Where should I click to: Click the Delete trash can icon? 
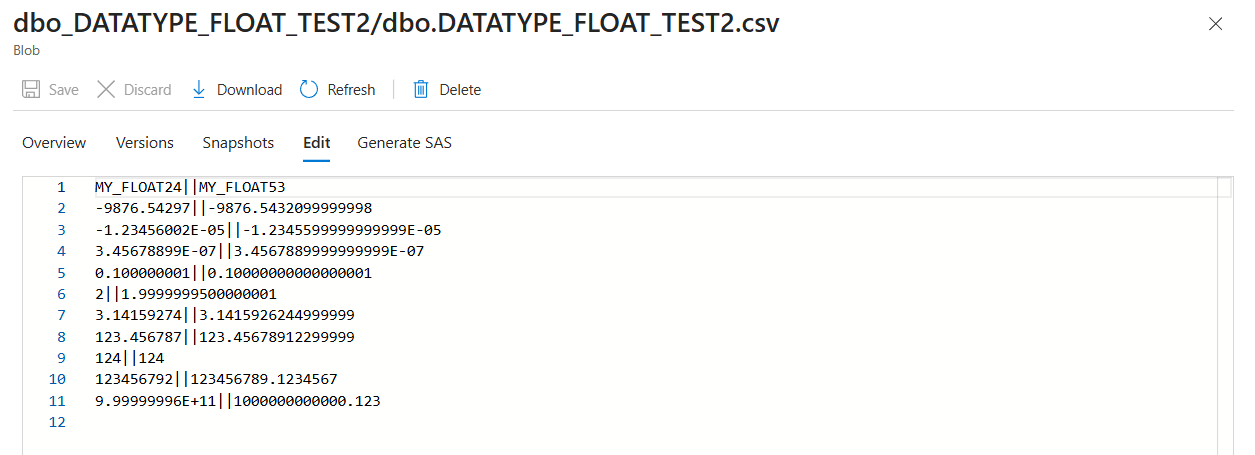coord(421,90)
